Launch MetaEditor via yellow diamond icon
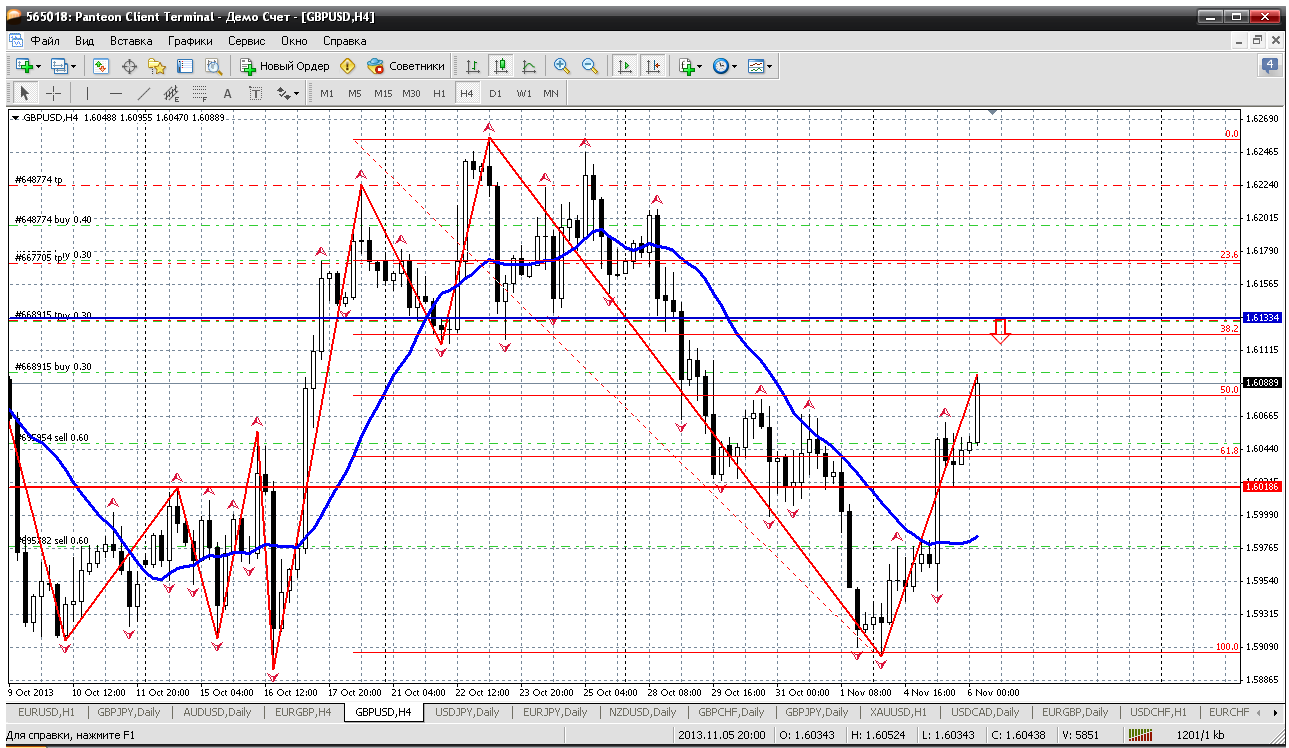This screenshot has height=748, width=1289. point(347,66)
